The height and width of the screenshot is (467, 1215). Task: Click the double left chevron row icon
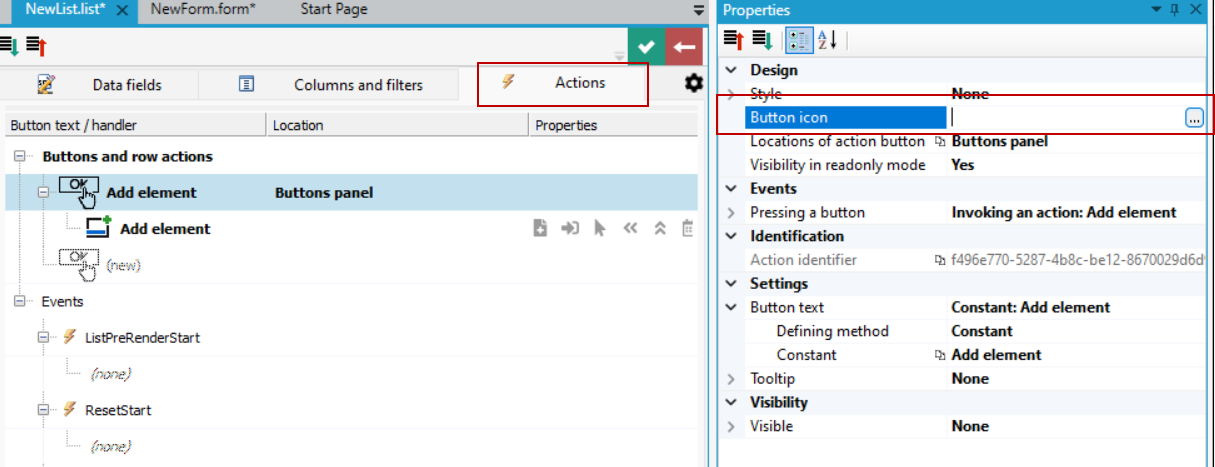630,228
